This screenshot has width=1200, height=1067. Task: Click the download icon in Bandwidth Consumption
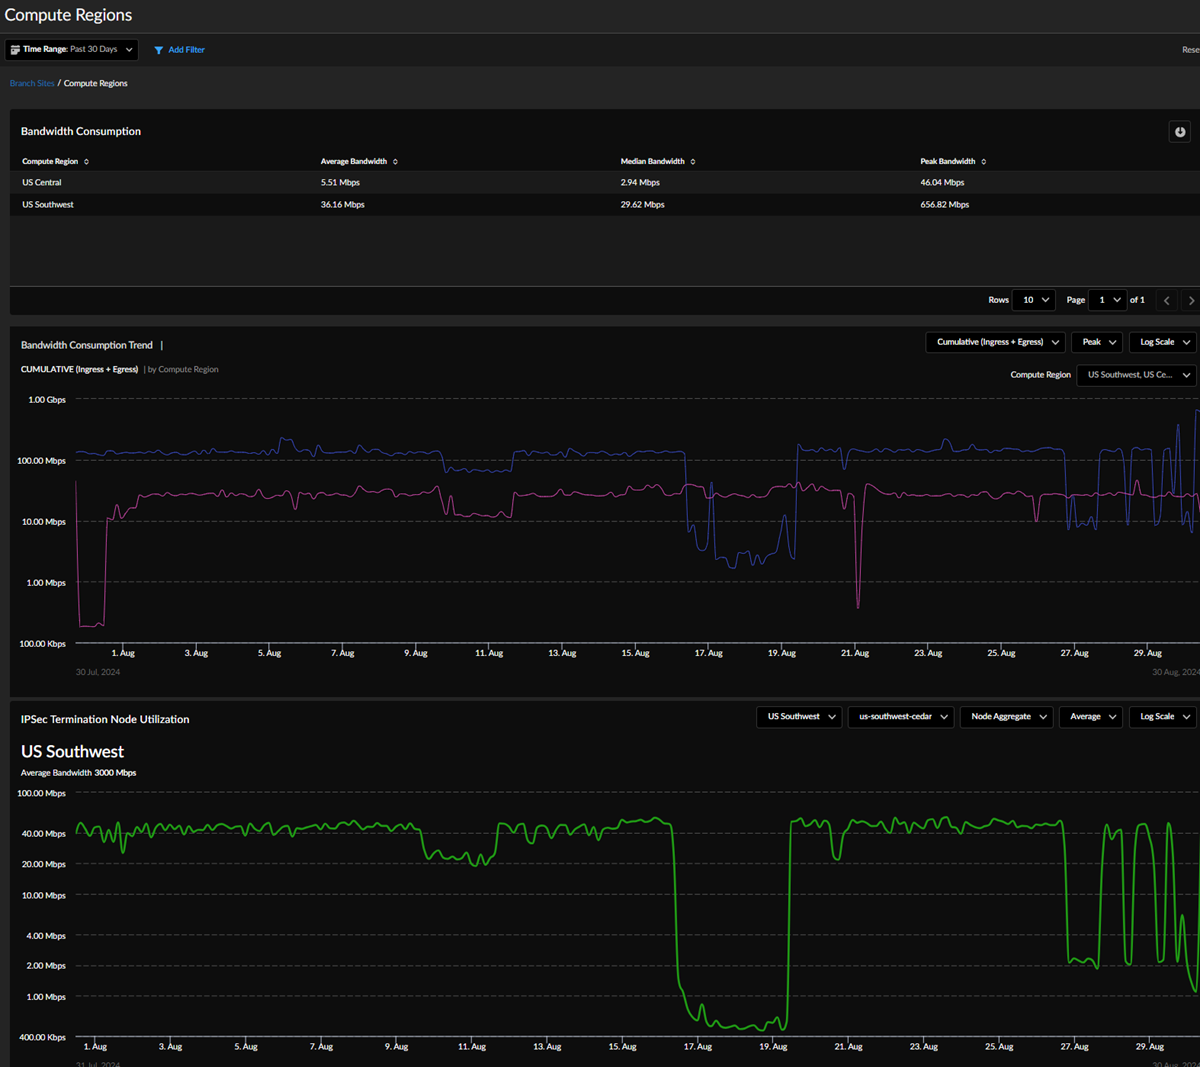pos(1180,132)
